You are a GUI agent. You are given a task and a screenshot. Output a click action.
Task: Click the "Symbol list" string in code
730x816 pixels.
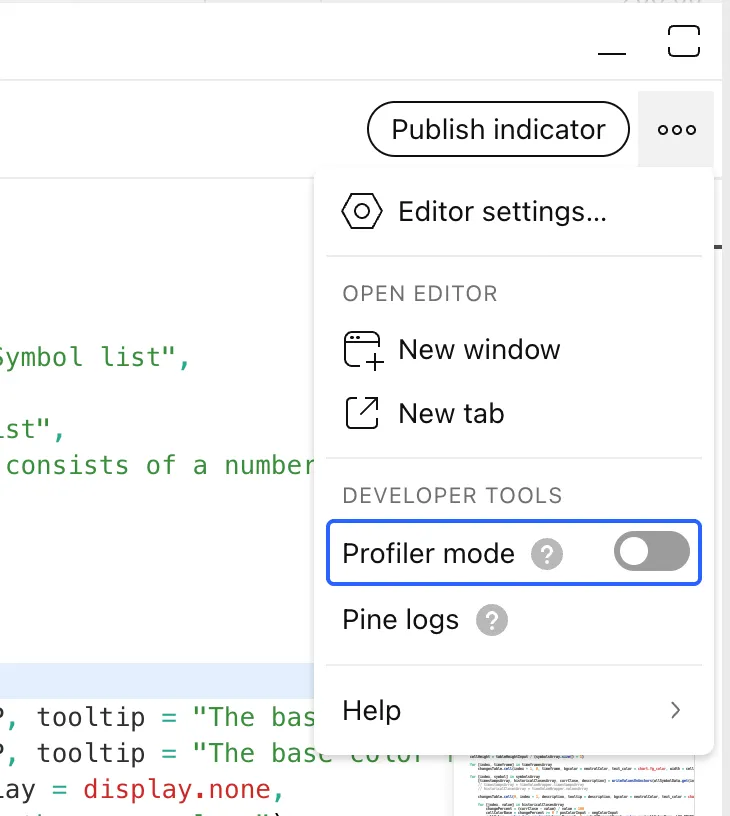point(90,357)
